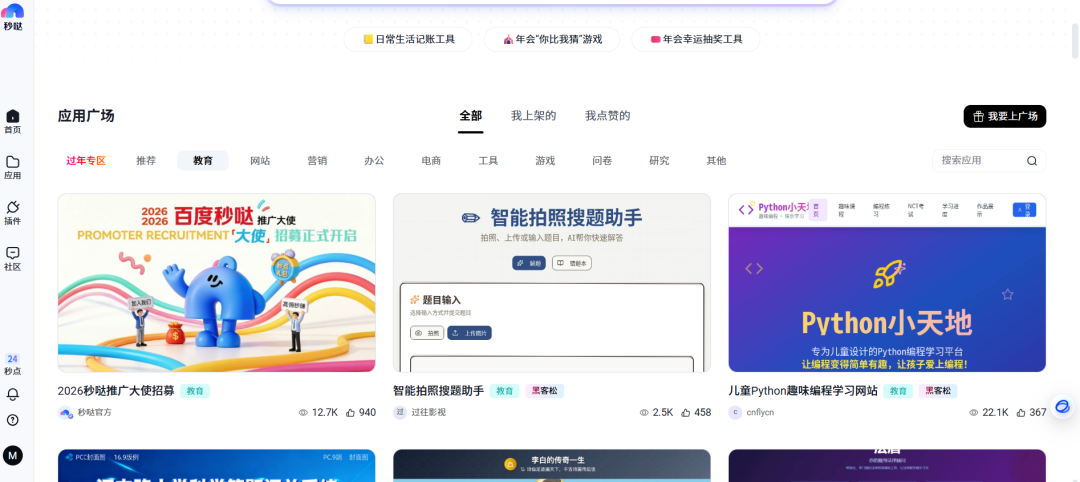Screen dimensions: 1080x482
Task: Click the 应用广场 heading
Action: 86,116
